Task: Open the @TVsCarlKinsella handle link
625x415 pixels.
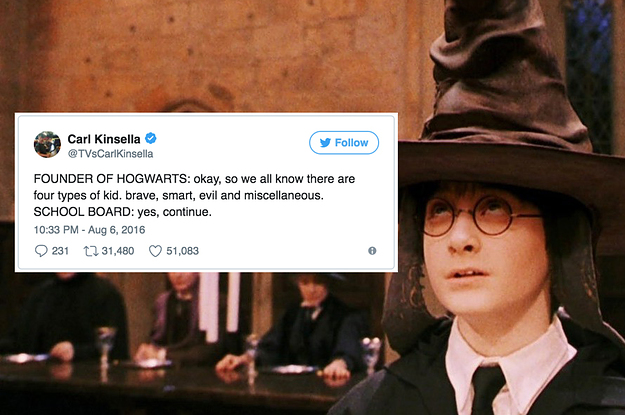Action: pos(110,154)
